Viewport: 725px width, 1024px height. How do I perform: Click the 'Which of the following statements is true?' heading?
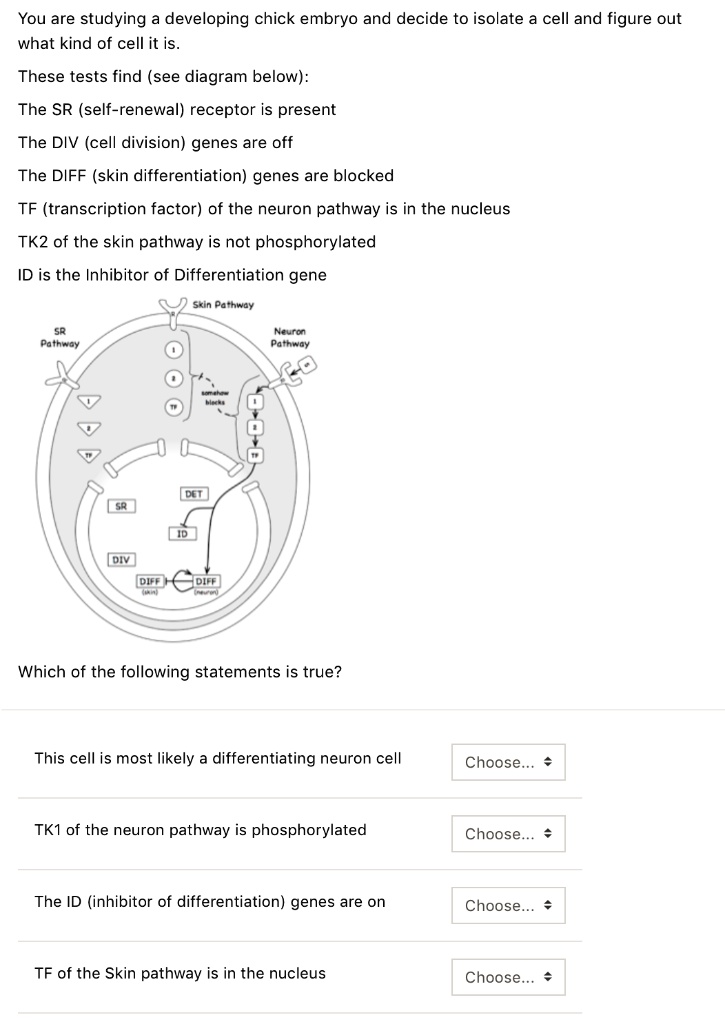point(180,671)
